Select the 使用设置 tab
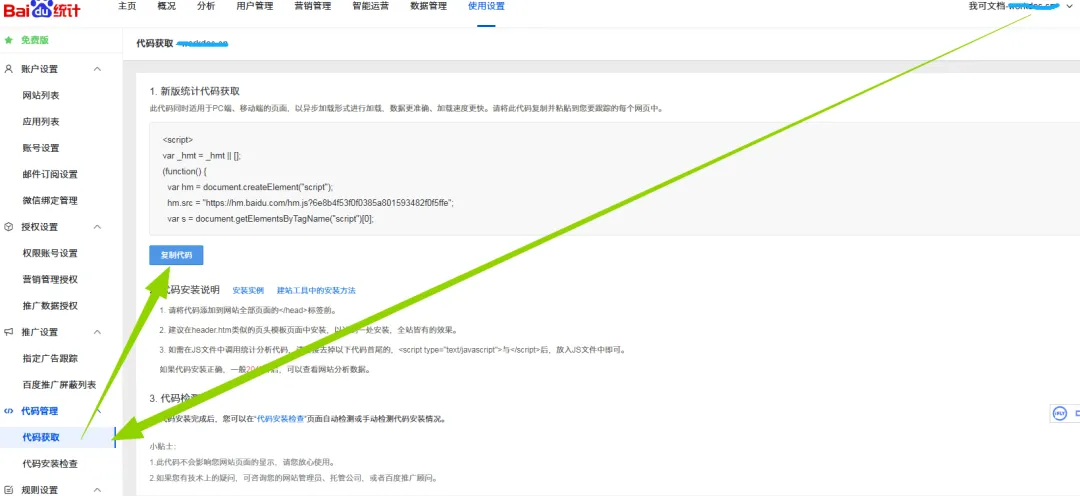1080x496 pixels. pos(486,6)
